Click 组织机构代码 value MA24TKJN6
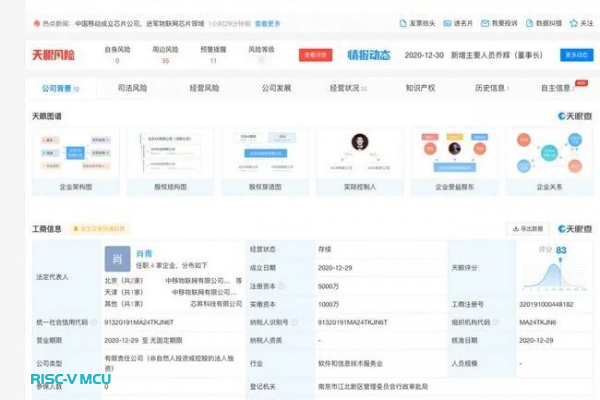The image size is (600, 400). (538, 322)
